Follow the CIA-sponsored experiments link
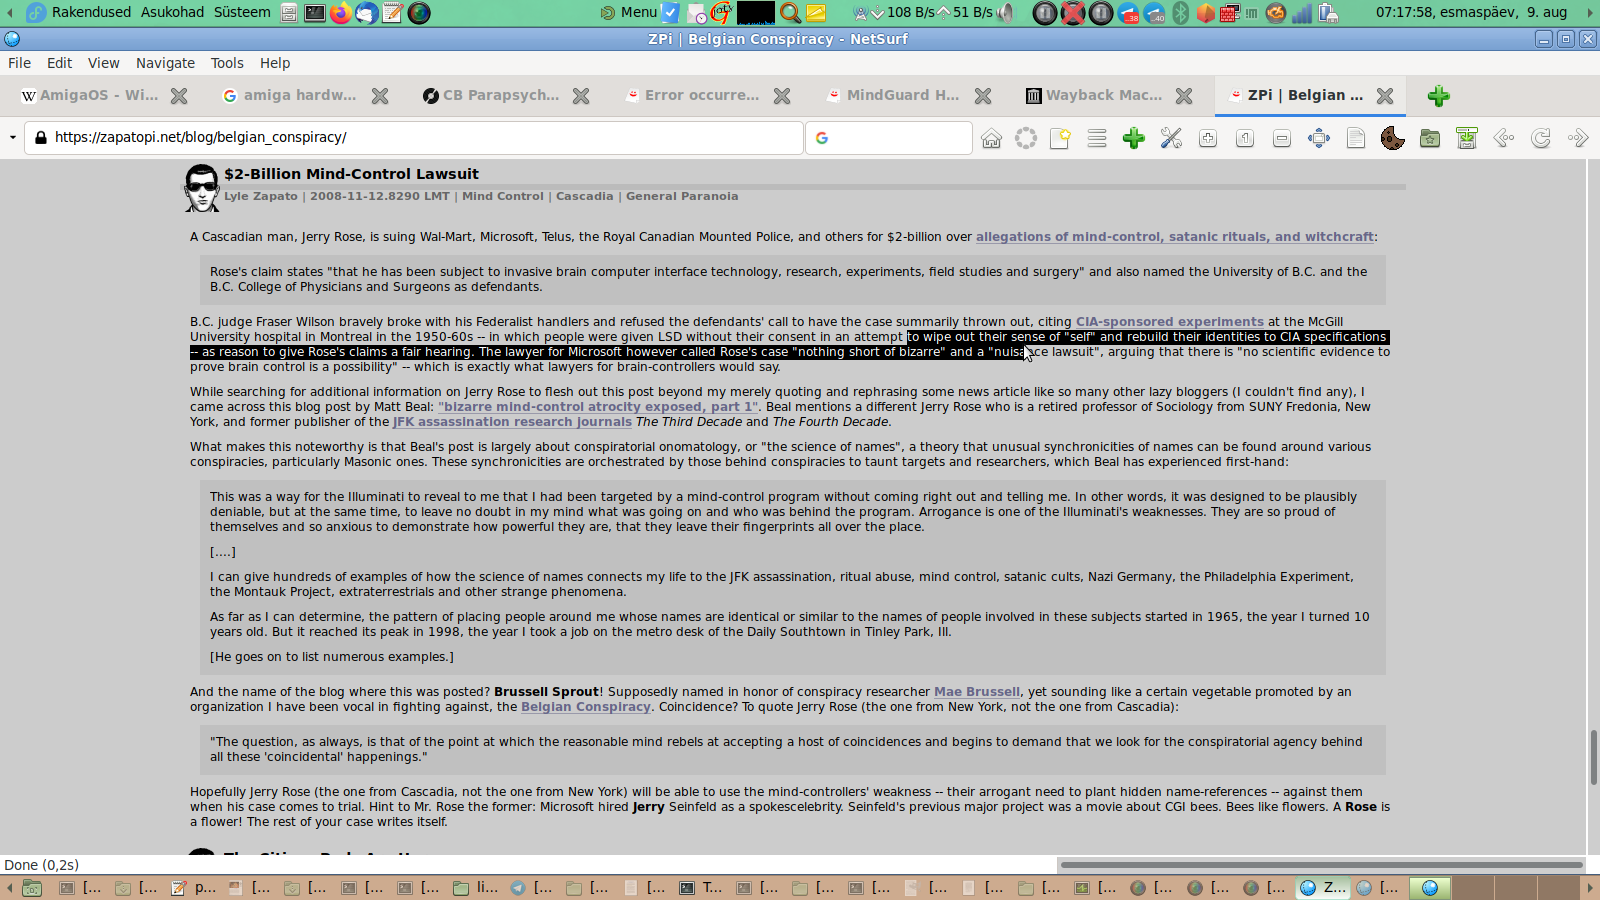 click(1170, 322)
